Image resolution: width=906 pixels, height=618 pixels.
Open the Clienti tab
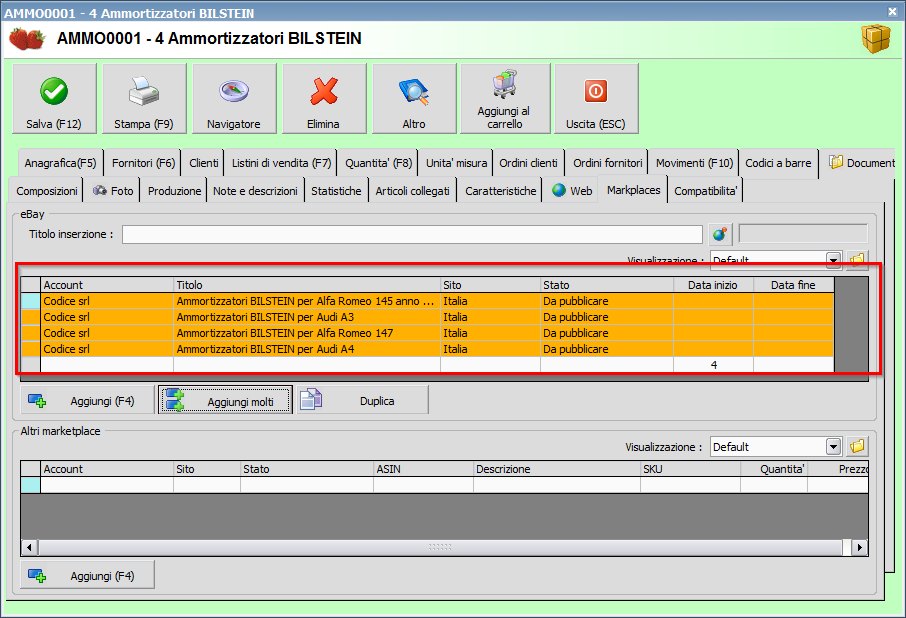pos(204,163)
